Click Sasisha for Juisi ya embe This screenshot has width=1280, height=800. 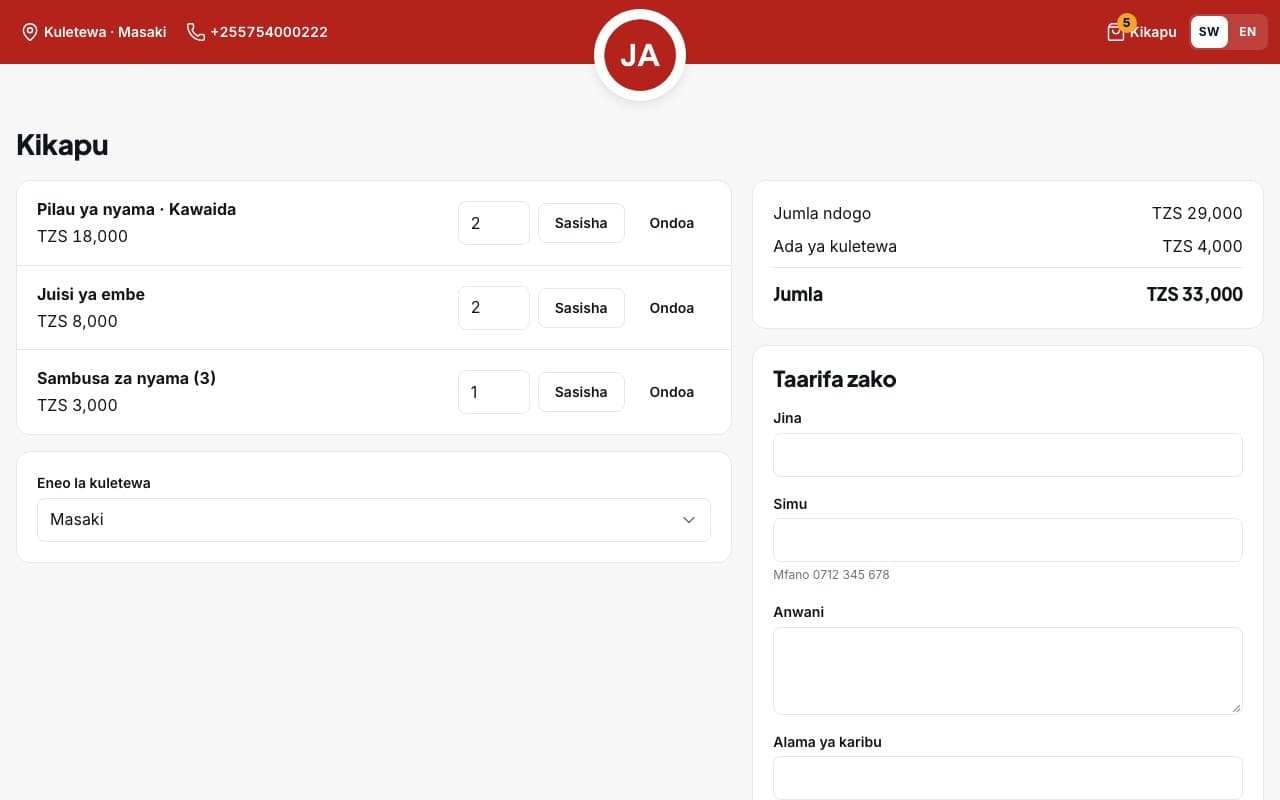[581, 308]
